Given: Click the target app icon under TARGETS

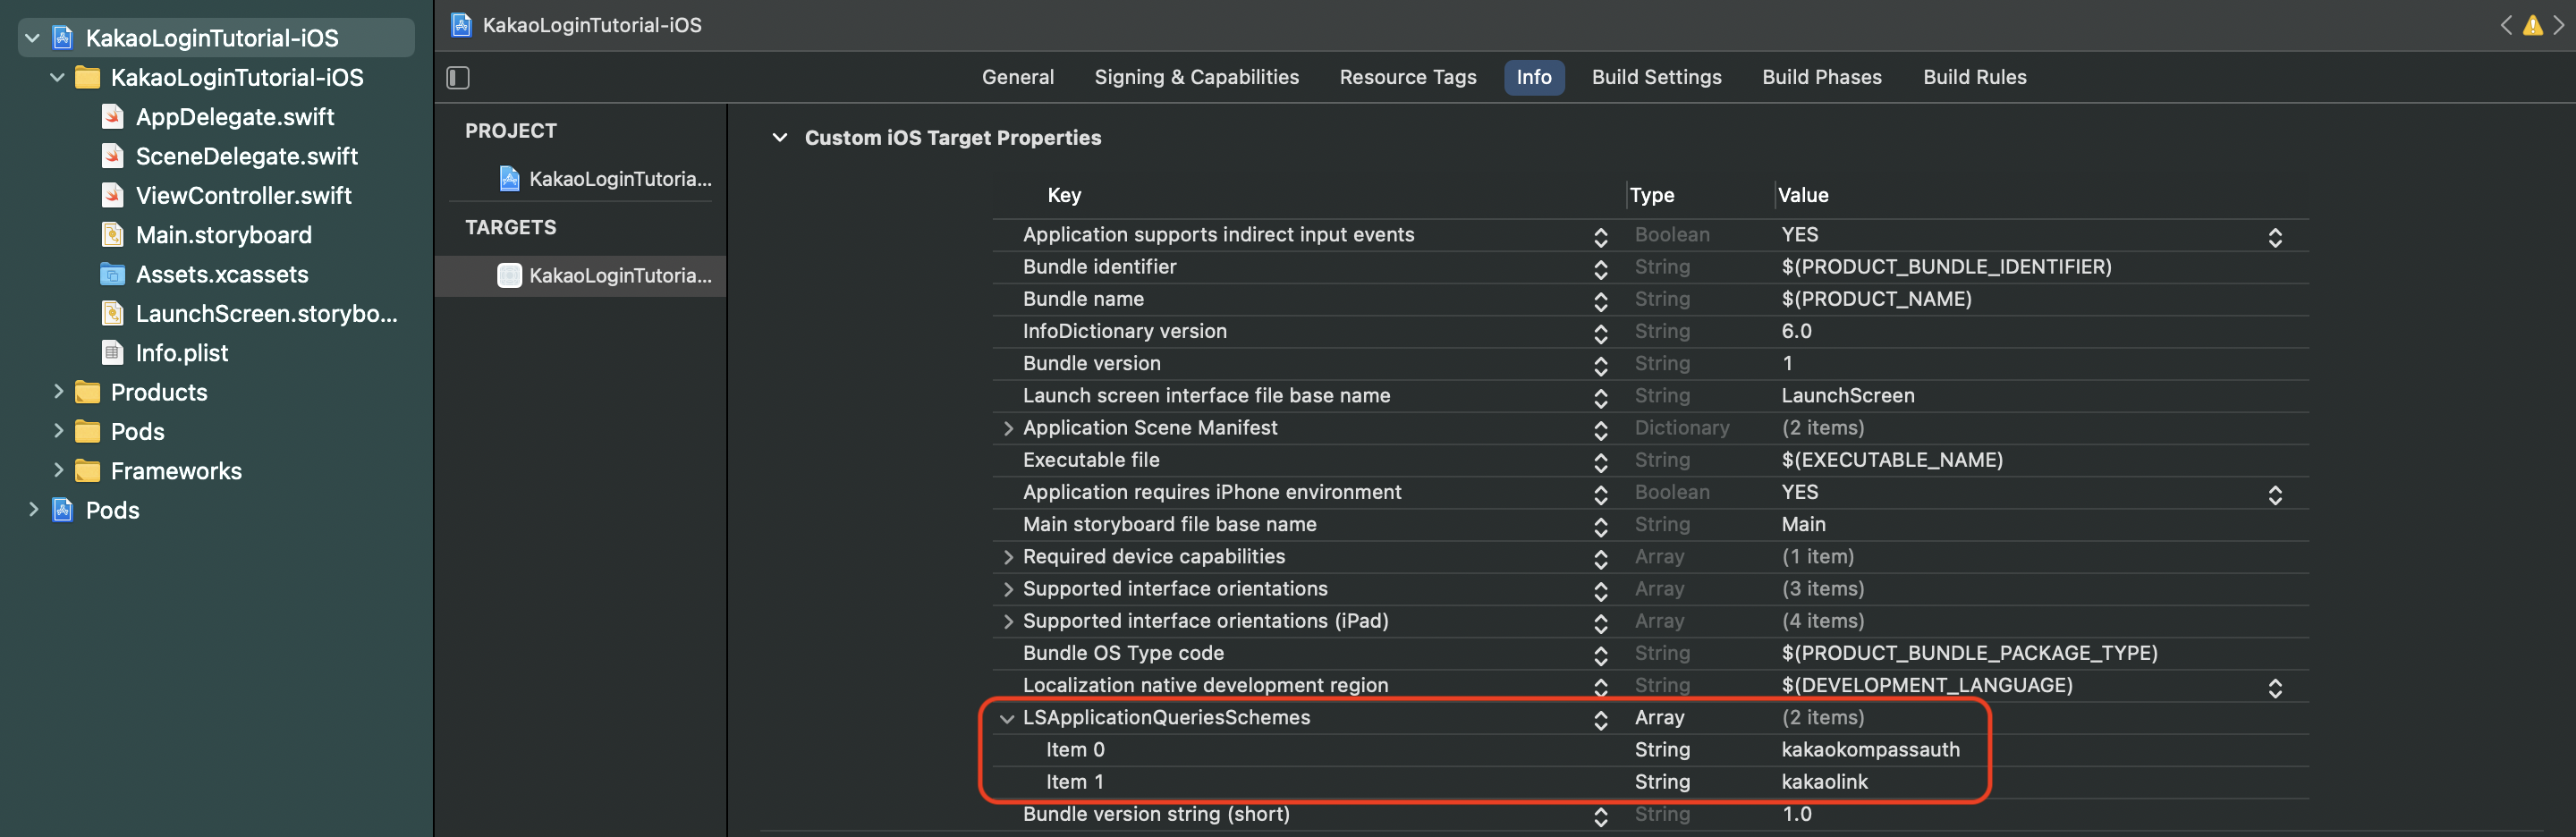Looking at the screenshot, I should tap(510, 275).
